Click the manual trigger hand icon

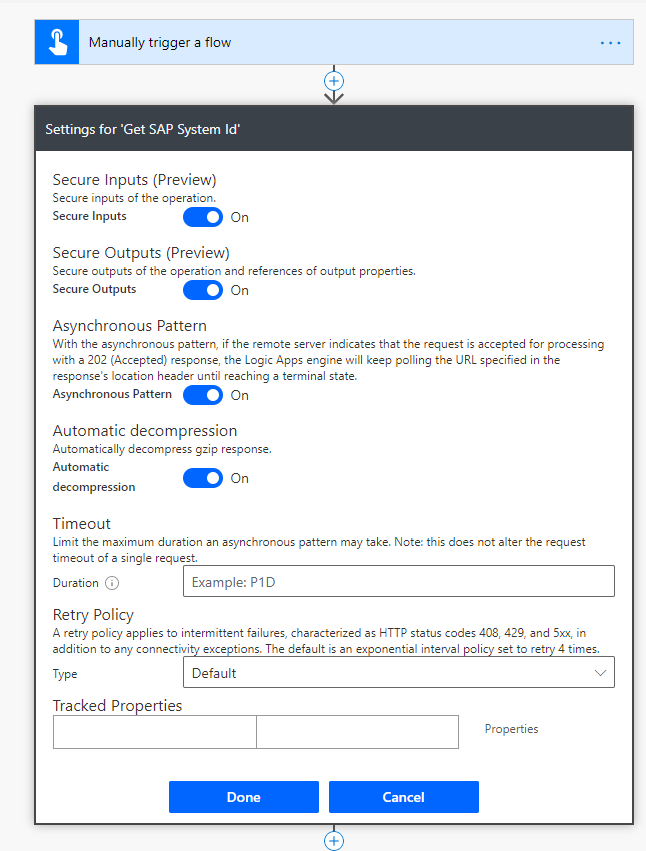[56, 41]
